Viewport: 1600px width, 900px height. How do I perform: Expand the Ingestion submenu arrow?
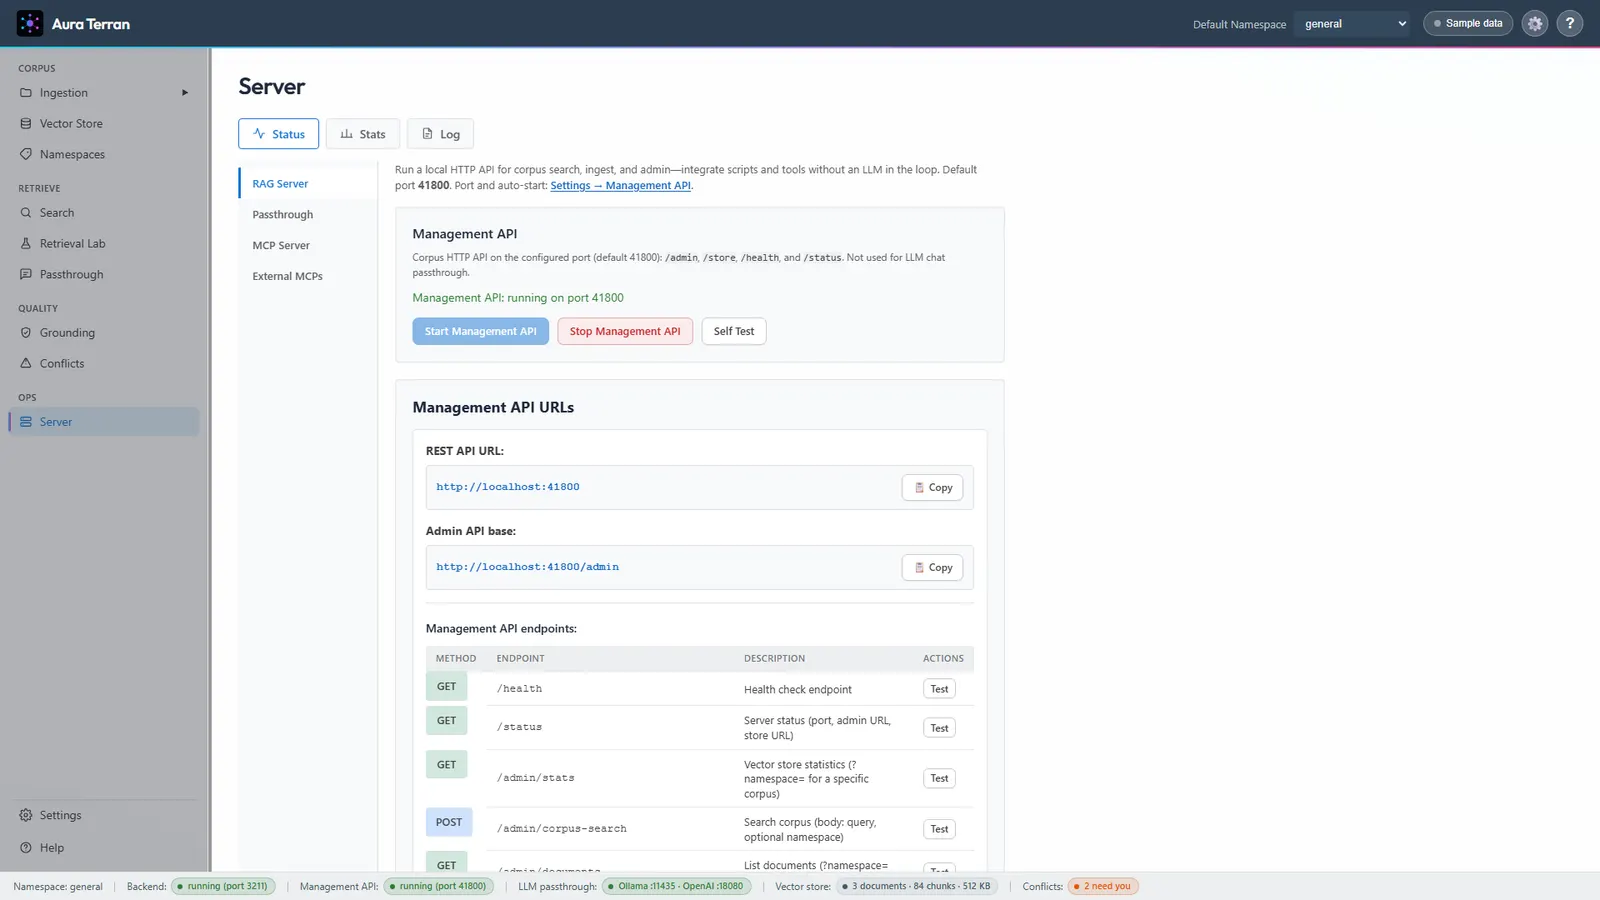coord(185,93)
